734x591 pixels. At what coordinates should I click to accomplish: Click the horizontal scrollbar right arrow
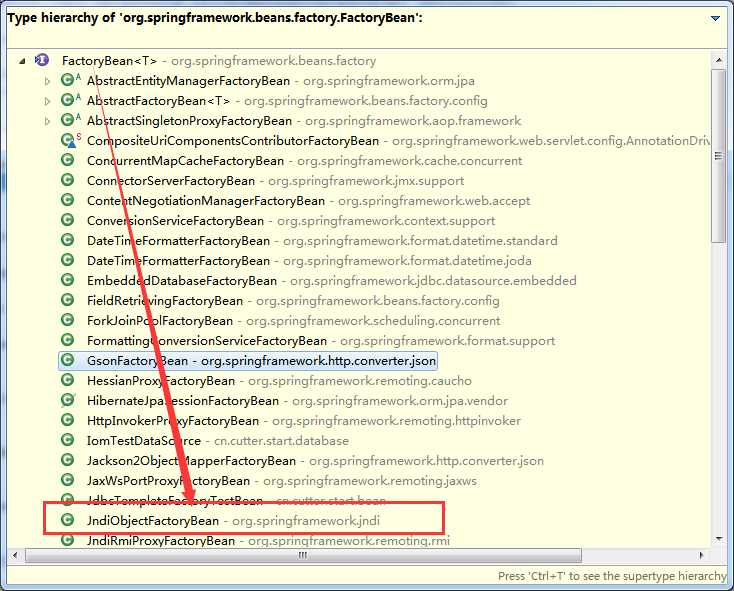701,555
